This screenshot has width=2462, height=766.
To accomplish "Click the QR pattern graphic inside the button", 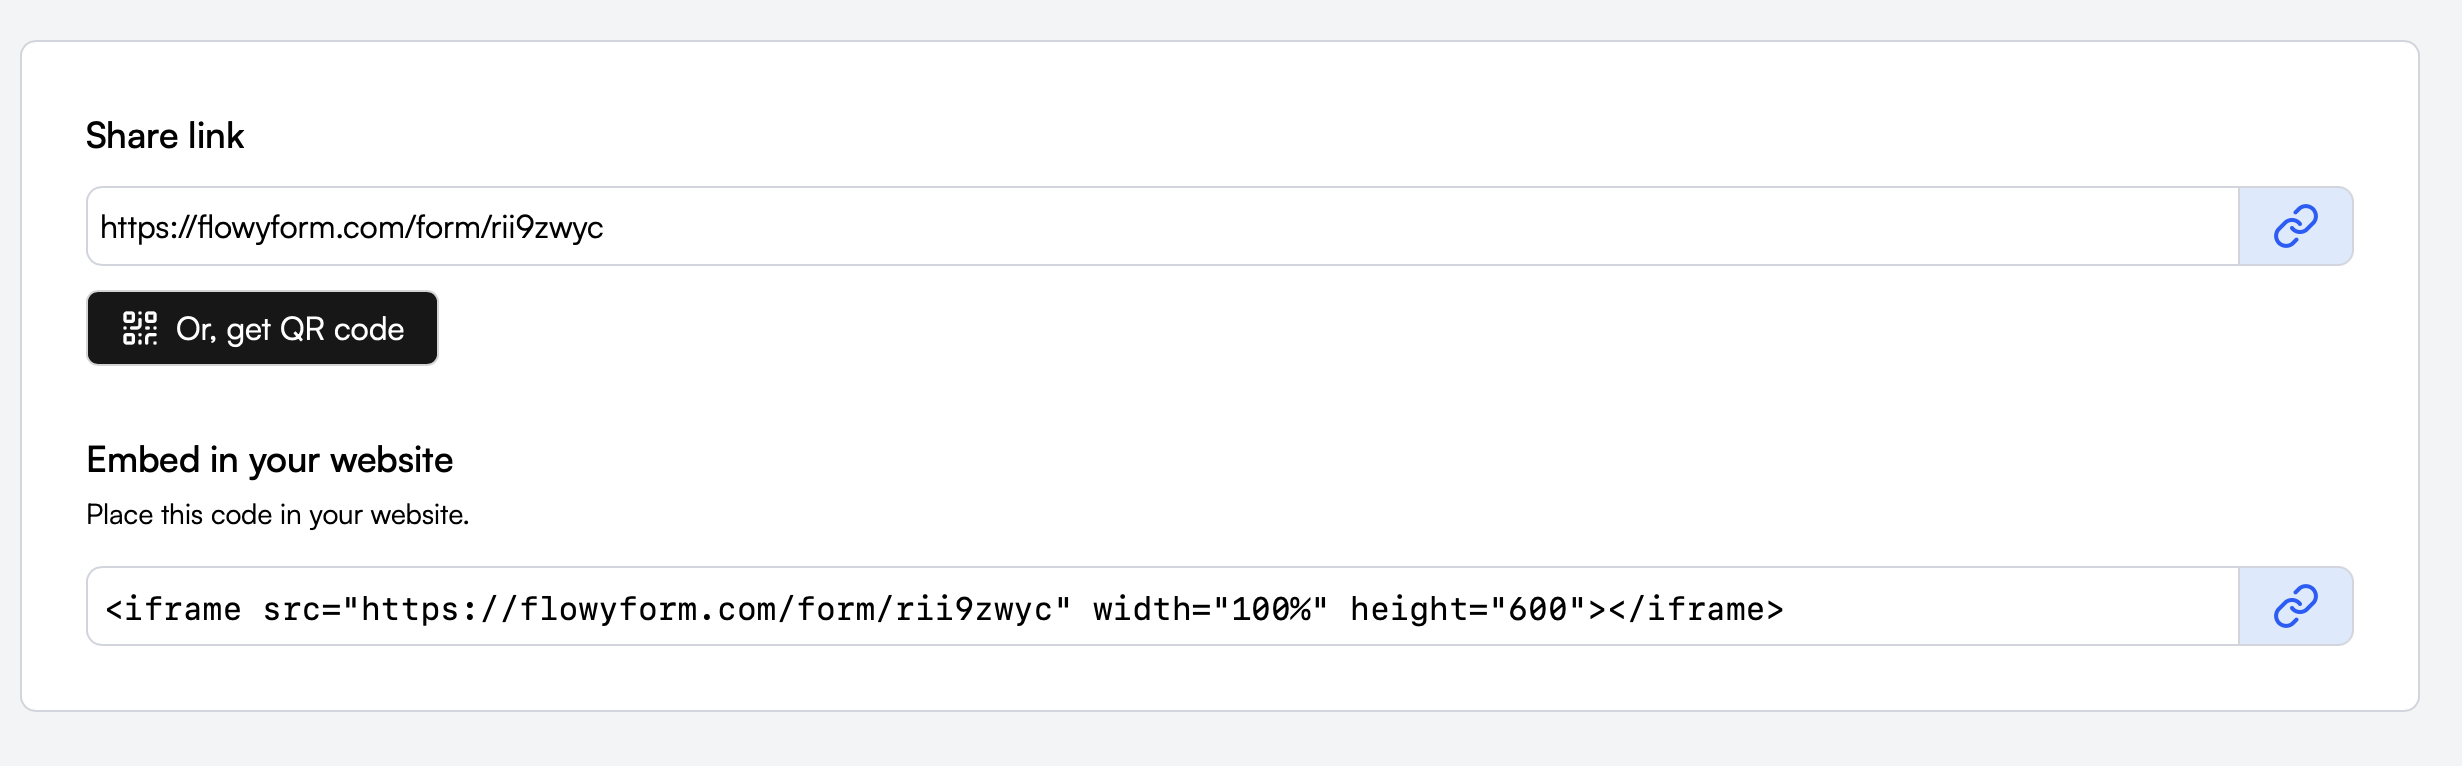I will tap(140, 327).
